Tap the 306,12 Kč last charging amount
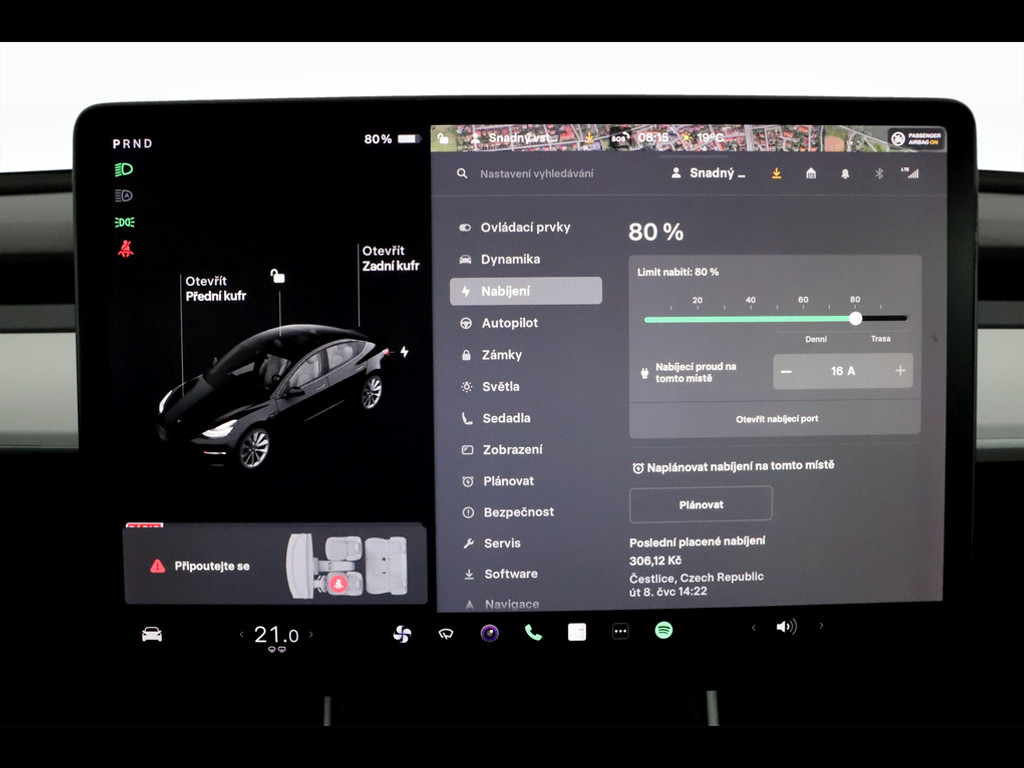Screen dimensions: 1024x768 655,560
